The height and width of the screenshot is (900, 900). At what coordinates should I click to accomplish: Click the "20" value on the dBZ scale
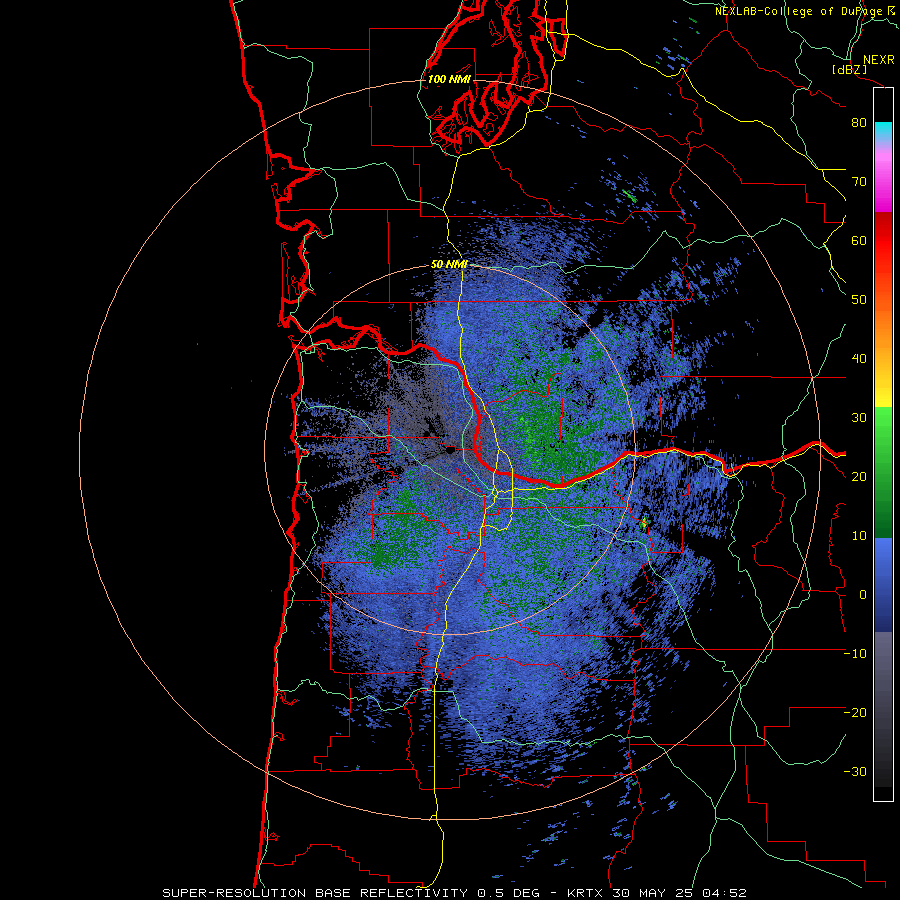[859, 477]
